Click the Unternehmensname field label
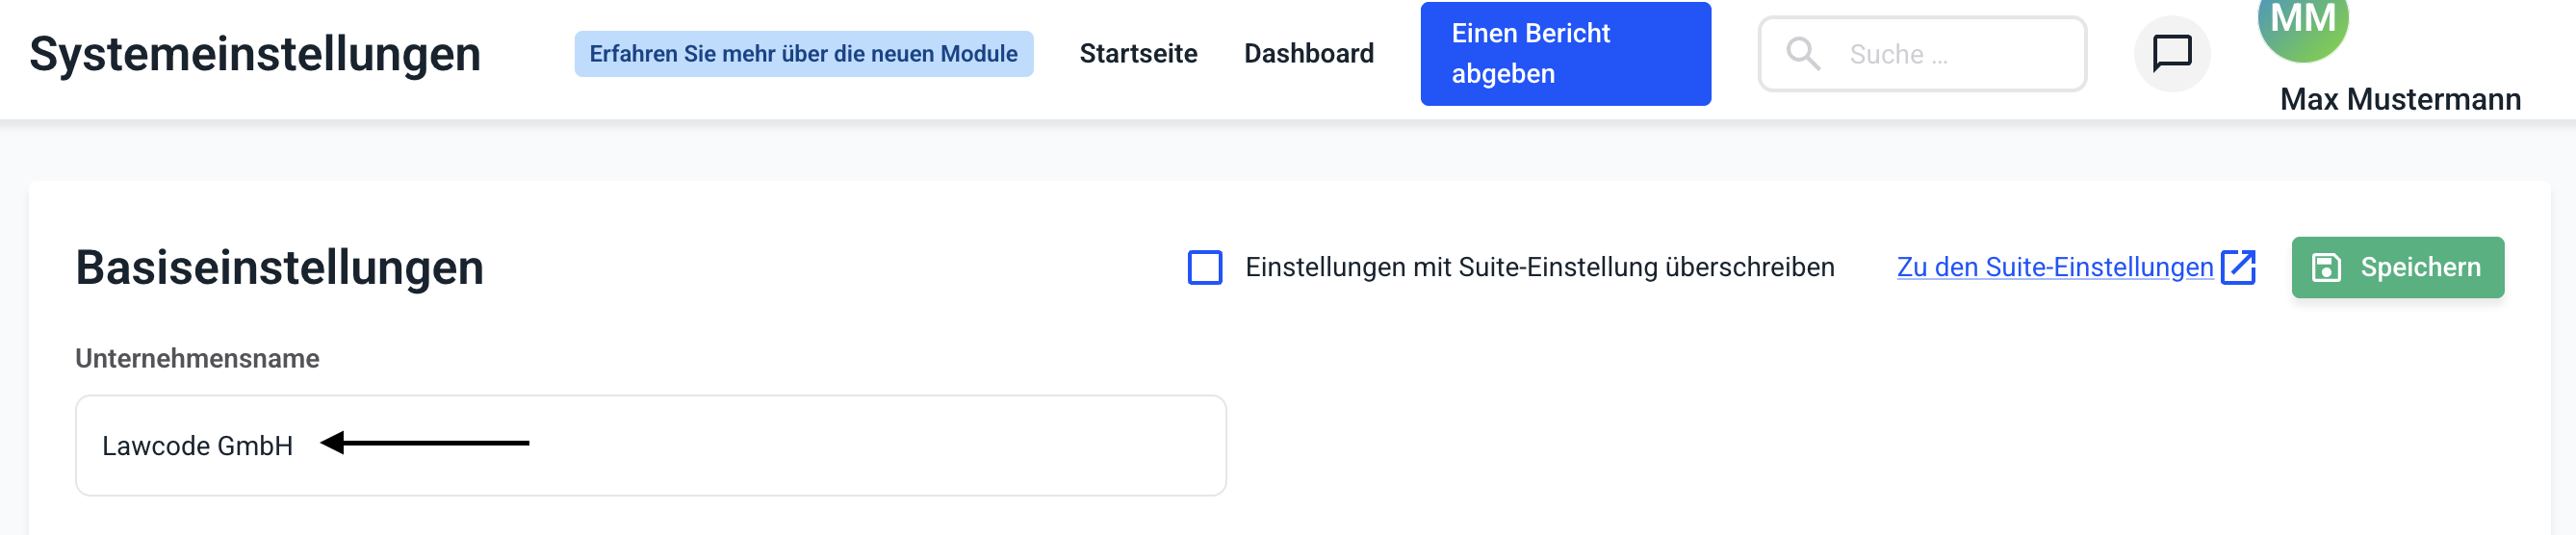This screenshot has height=535, width=2576. pos(197,359)
